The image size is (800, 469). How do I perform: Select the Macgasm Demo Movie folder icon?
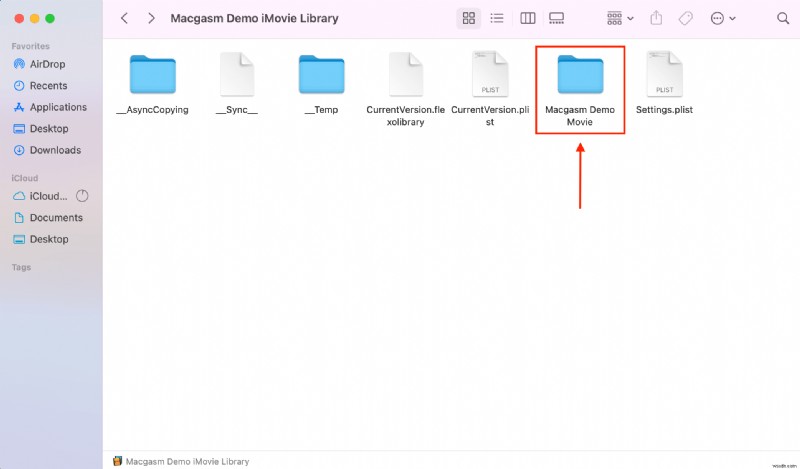(x=580, y=75)
